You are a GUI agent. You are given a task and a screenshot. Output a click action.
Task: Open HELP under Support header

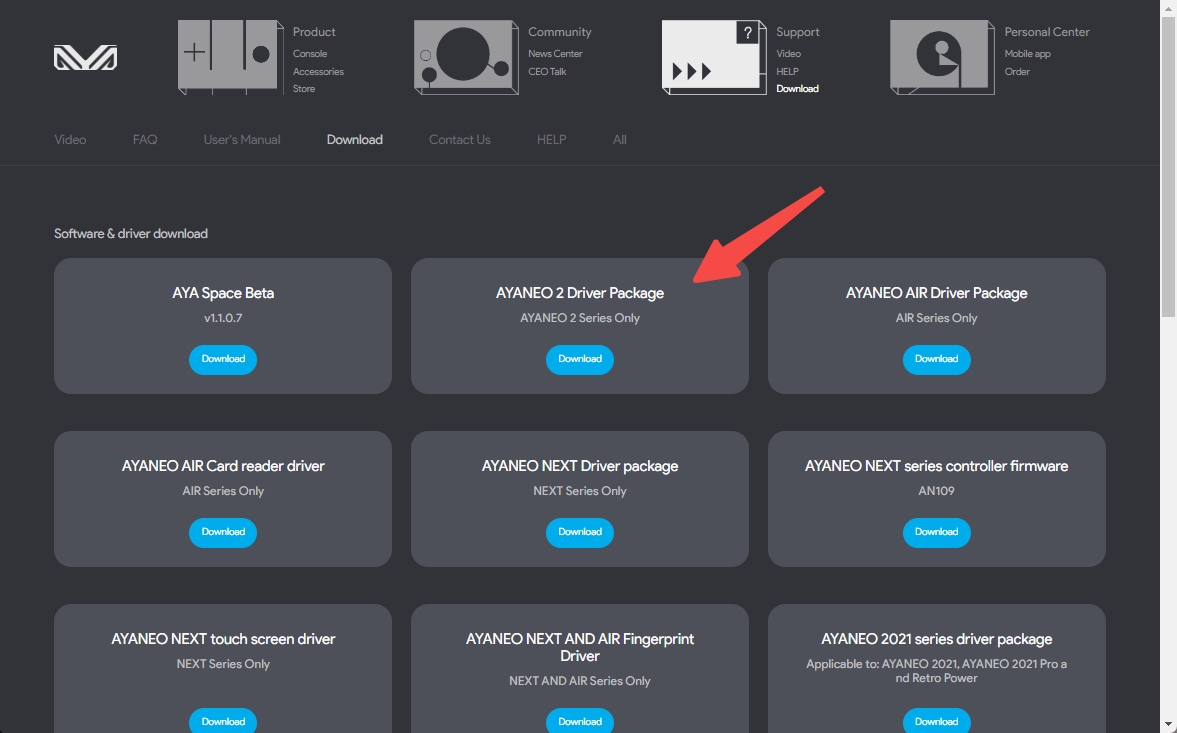pos(787,72)
